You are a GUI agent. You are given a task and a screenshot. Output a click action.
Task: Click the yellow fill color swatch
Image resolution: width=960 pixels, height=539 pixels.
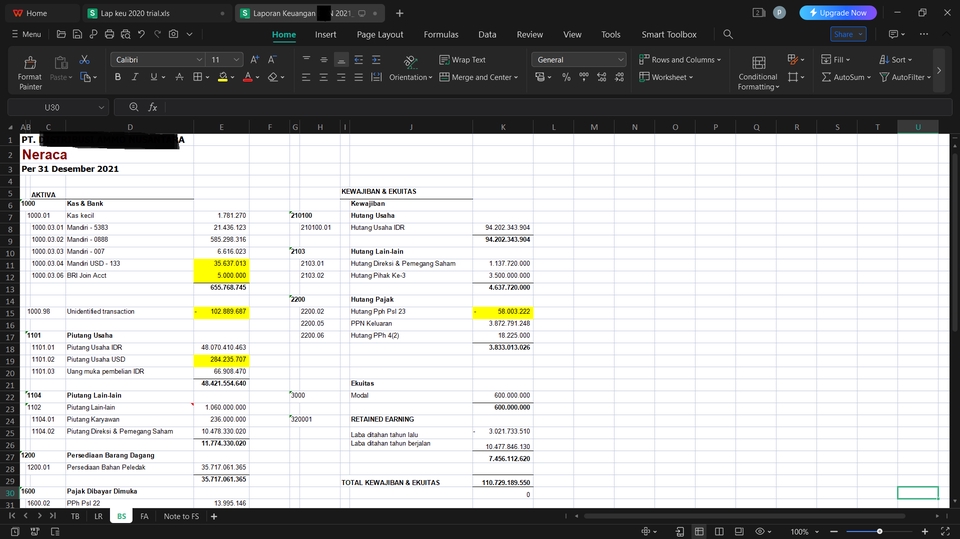click(223, 77)
